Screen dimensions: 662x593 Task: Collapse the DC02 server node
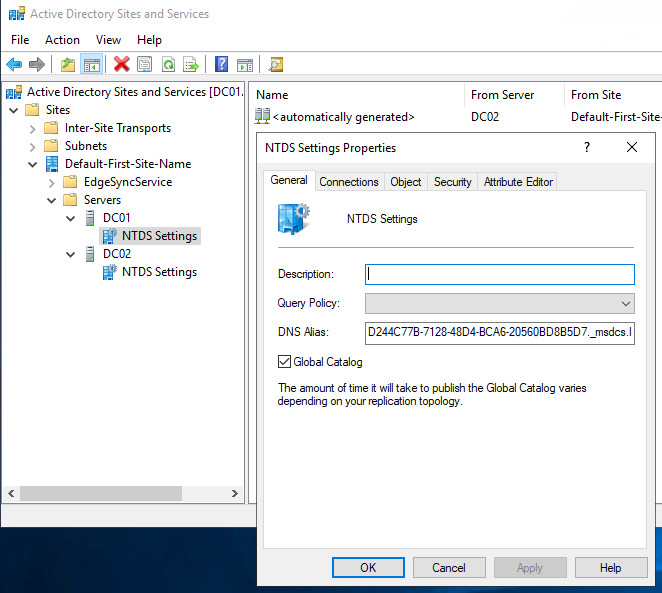click(x=71, y=255)
